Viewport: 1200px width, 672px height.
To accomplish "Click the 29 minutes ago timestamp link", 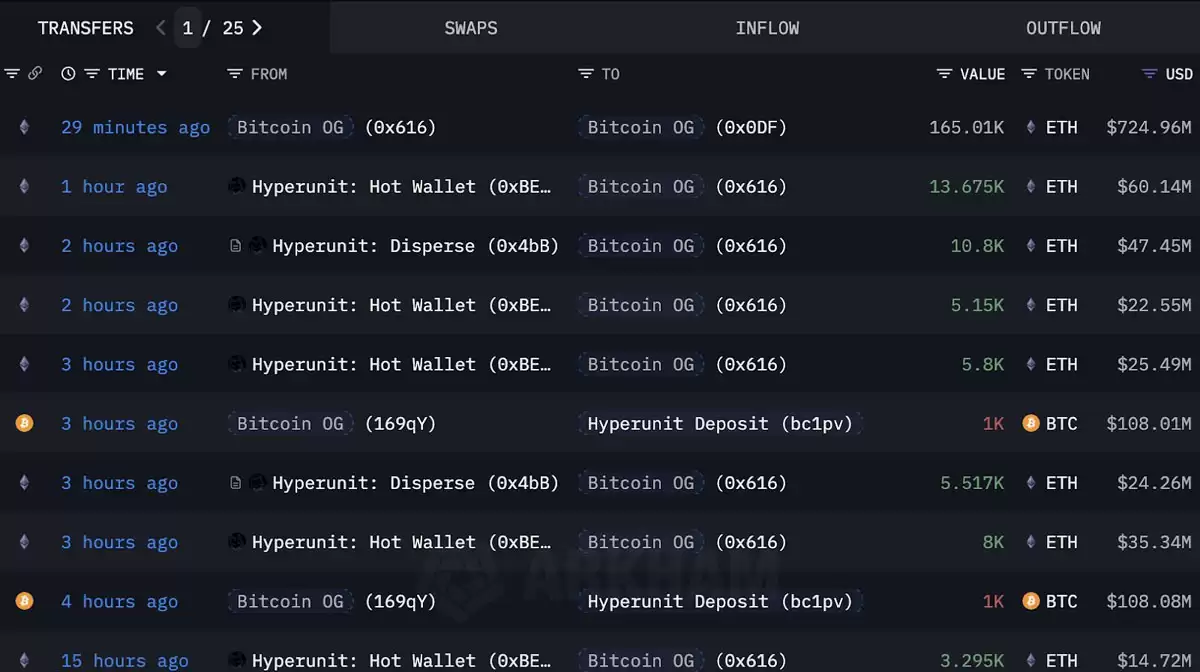I will click(x=135, y=127).
